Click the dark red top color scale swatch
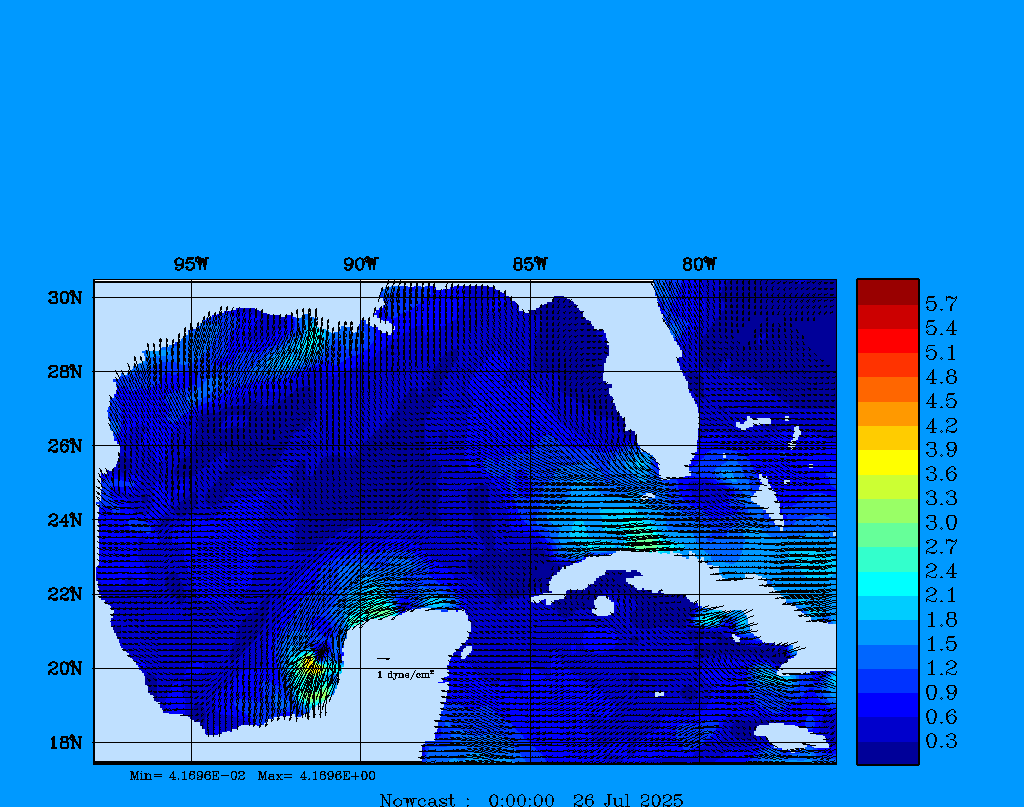Screen dimensions: 1024x807 [x=887, y=292]
